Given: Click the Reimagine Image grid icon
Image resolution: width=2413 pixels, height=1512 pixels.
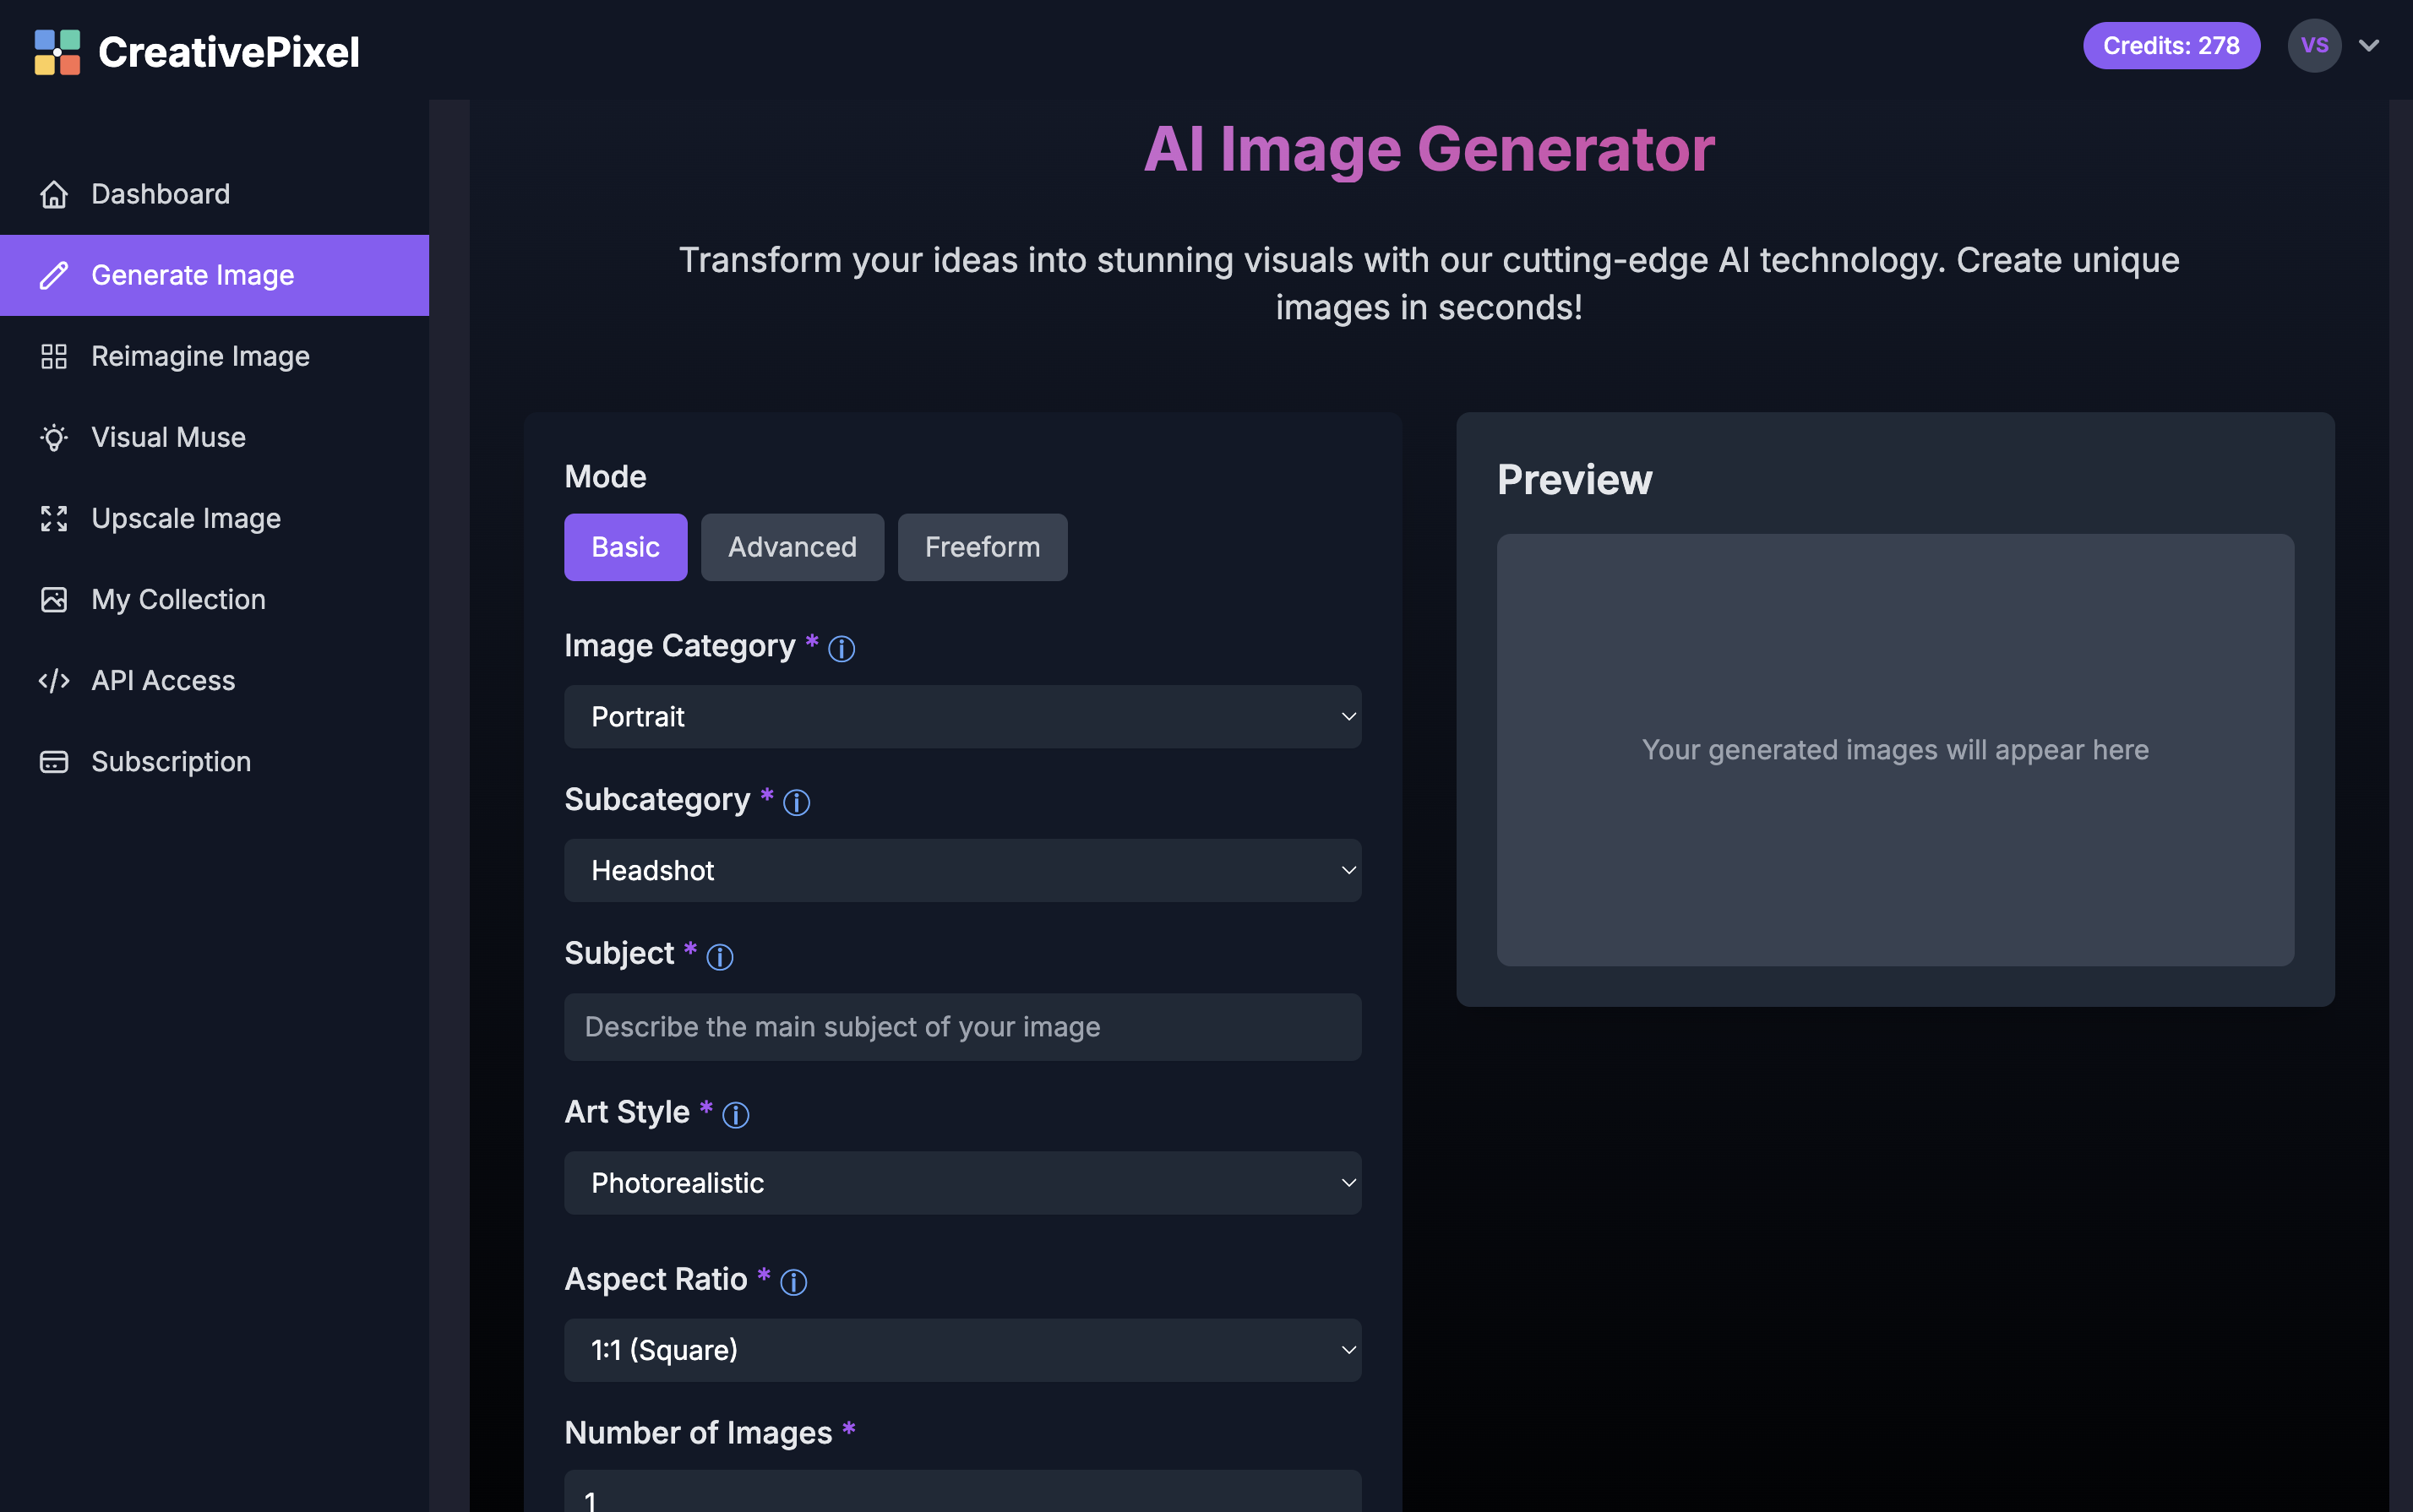Looking at the screenshot, I should [x=54, y=356].
